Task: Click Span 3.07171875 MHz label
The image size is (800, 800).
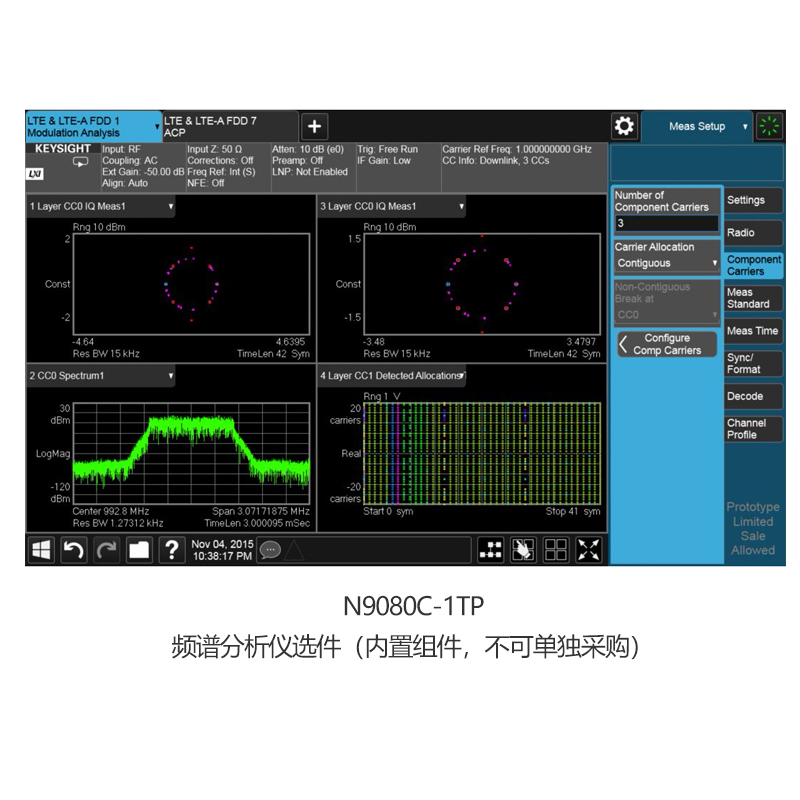Action: pyautogui.click(x=261, y=511)
